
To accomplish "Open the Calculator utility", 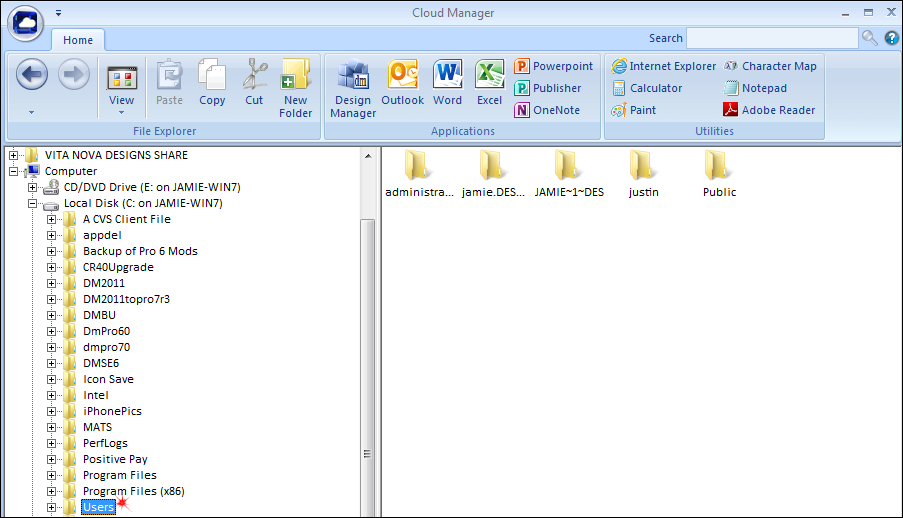I will coord(647,88).
